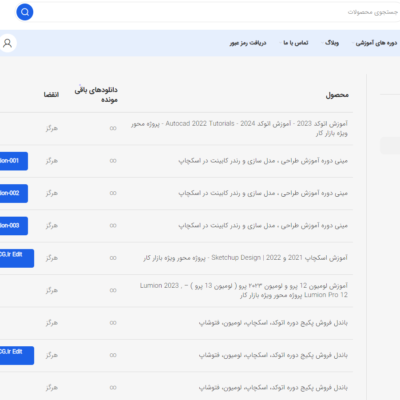Open the user account profile icon

pos(7,43)
